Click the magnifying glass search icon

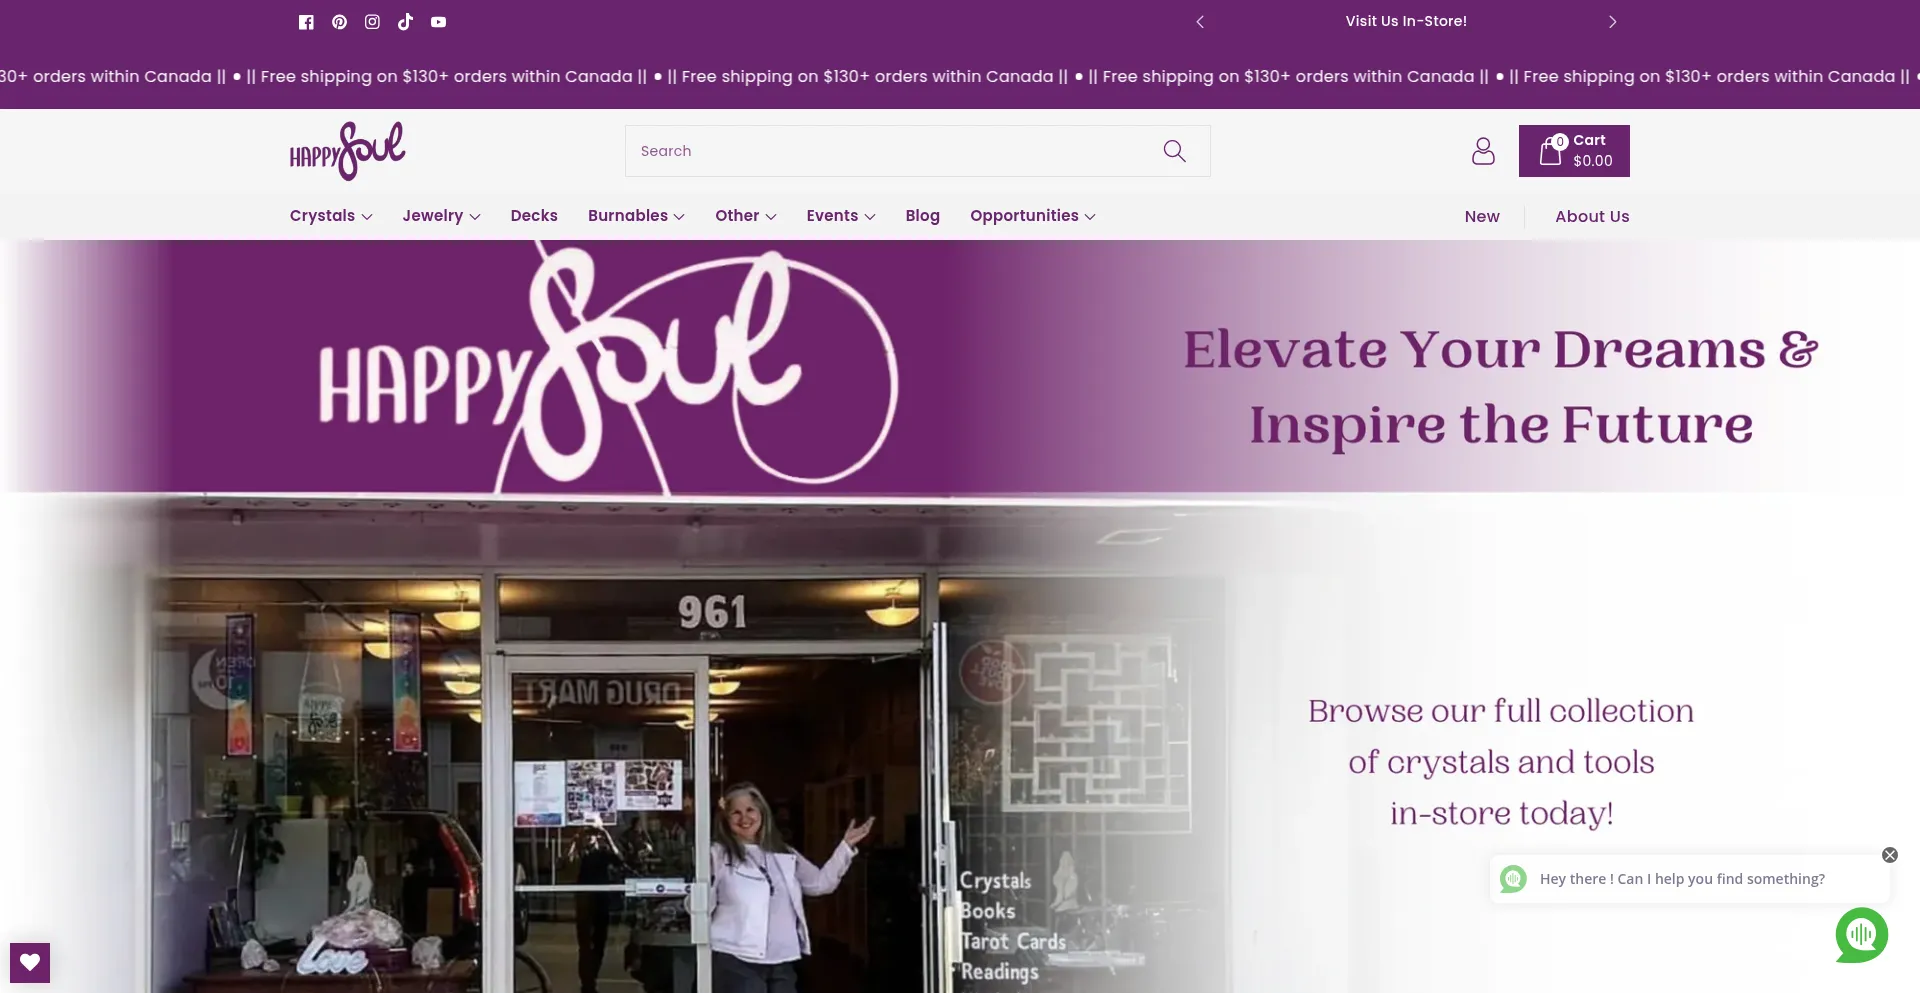(1174, 151)
